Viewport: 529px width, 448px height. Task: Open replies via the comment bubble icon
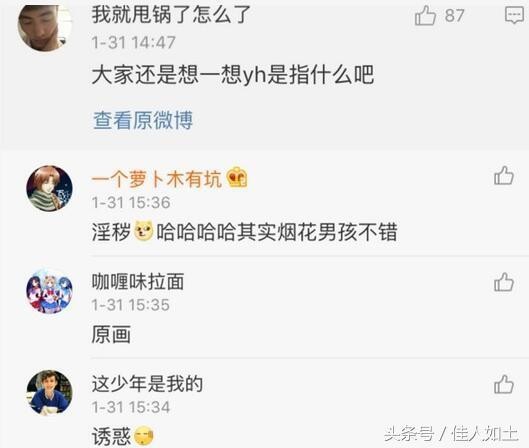(x=514, y=15)
